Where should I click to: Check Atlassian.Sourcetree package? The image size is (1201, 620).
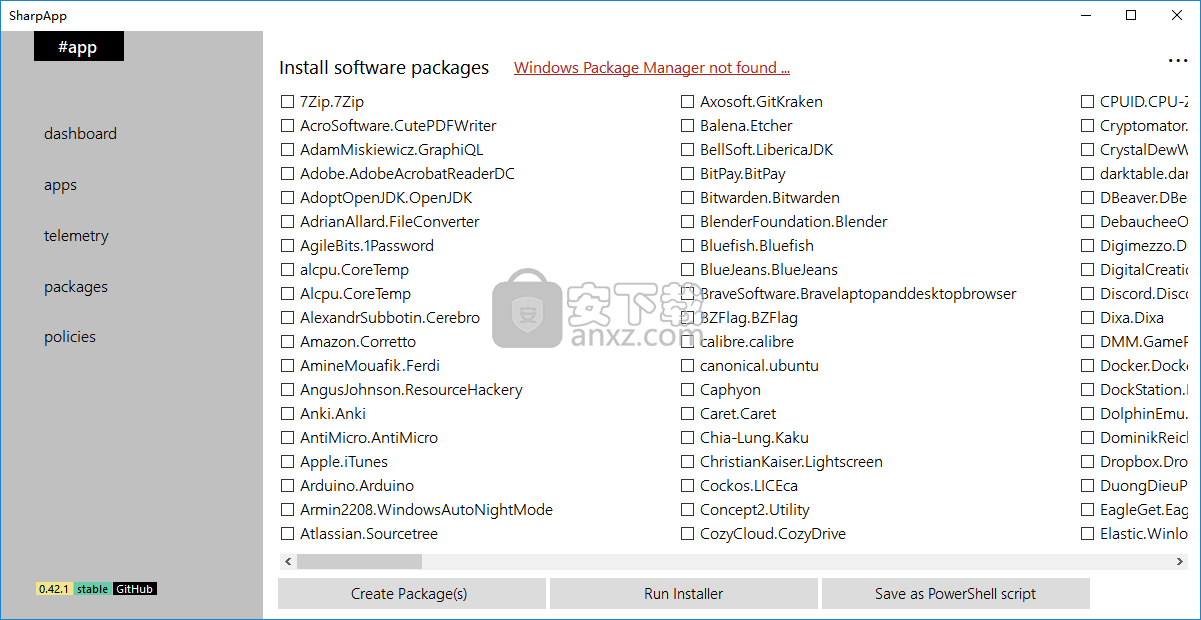tap(288, 534)
